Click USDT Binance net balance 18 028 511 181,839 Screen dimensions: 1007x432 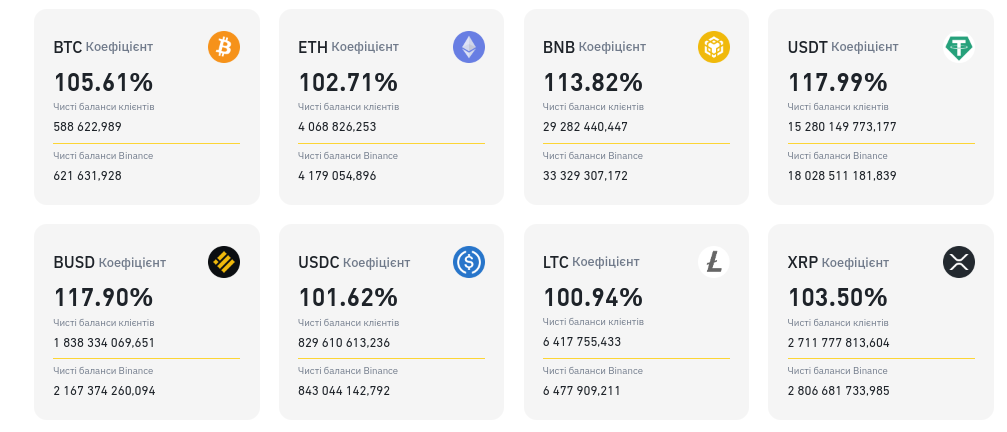[842, 176]
